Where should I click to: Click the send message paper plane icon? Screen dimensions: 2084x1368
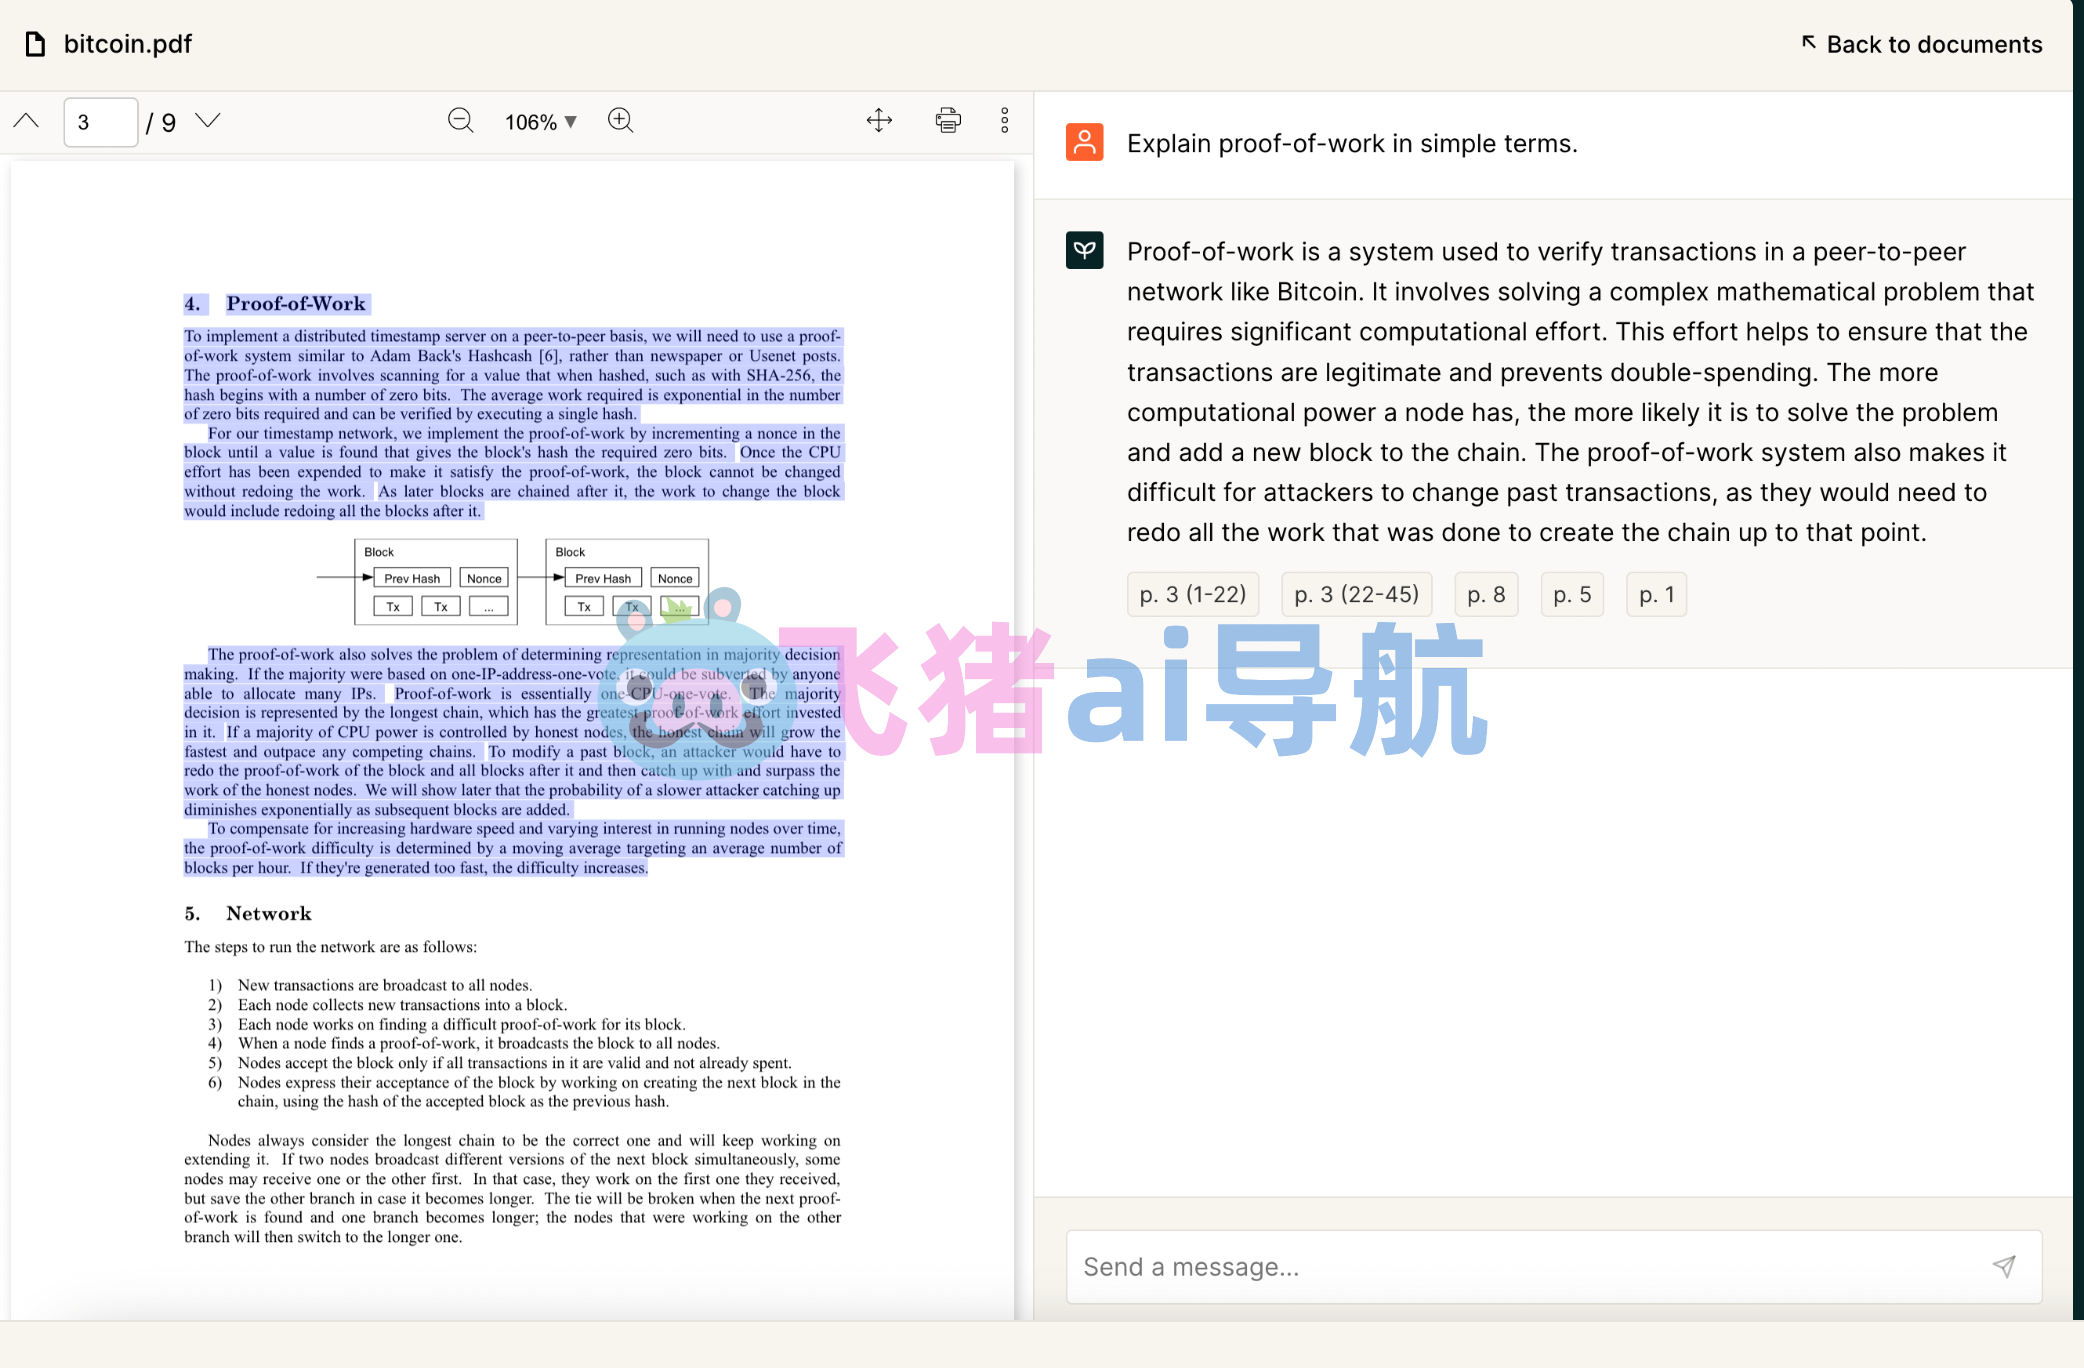[x=2004, y=1267]
